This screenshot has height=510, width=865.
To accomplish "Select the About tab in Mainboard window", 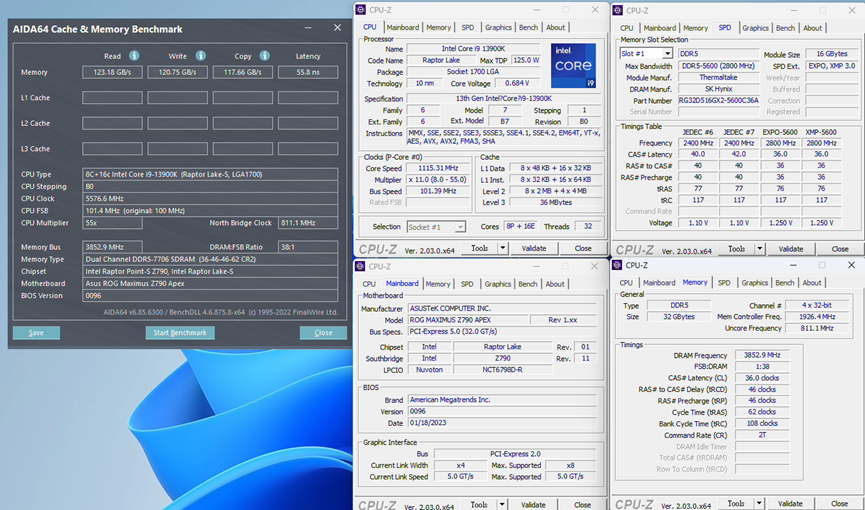I will (555, 284).
